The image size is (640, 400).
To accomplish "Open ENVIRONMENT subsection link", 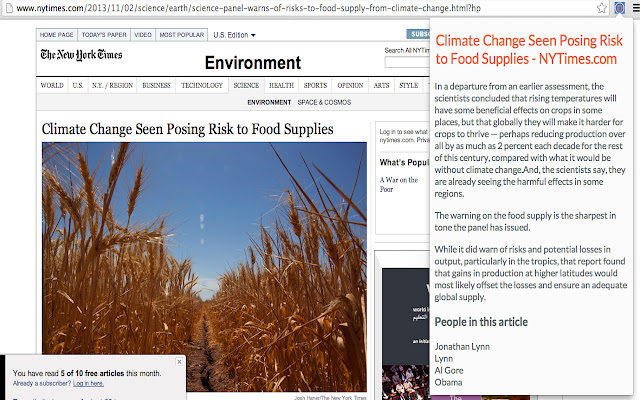I will click(x=269, y=102).
